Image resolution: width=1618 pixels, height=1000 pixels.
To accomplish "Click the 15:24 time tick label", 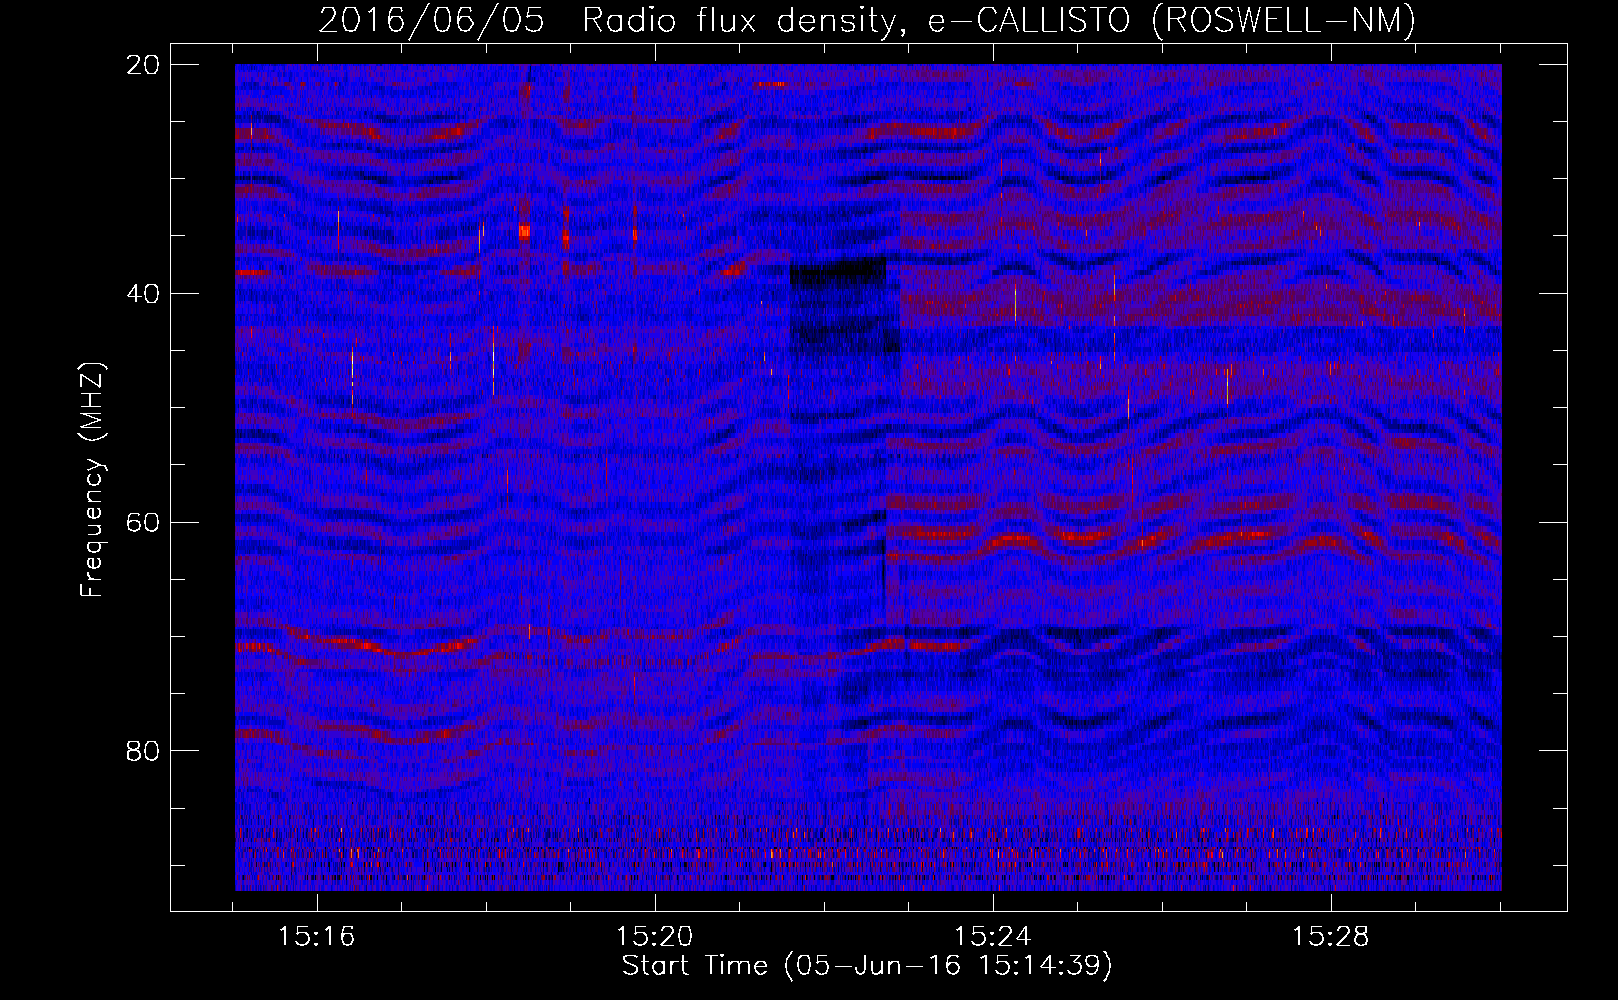I will tap(993, 937).
